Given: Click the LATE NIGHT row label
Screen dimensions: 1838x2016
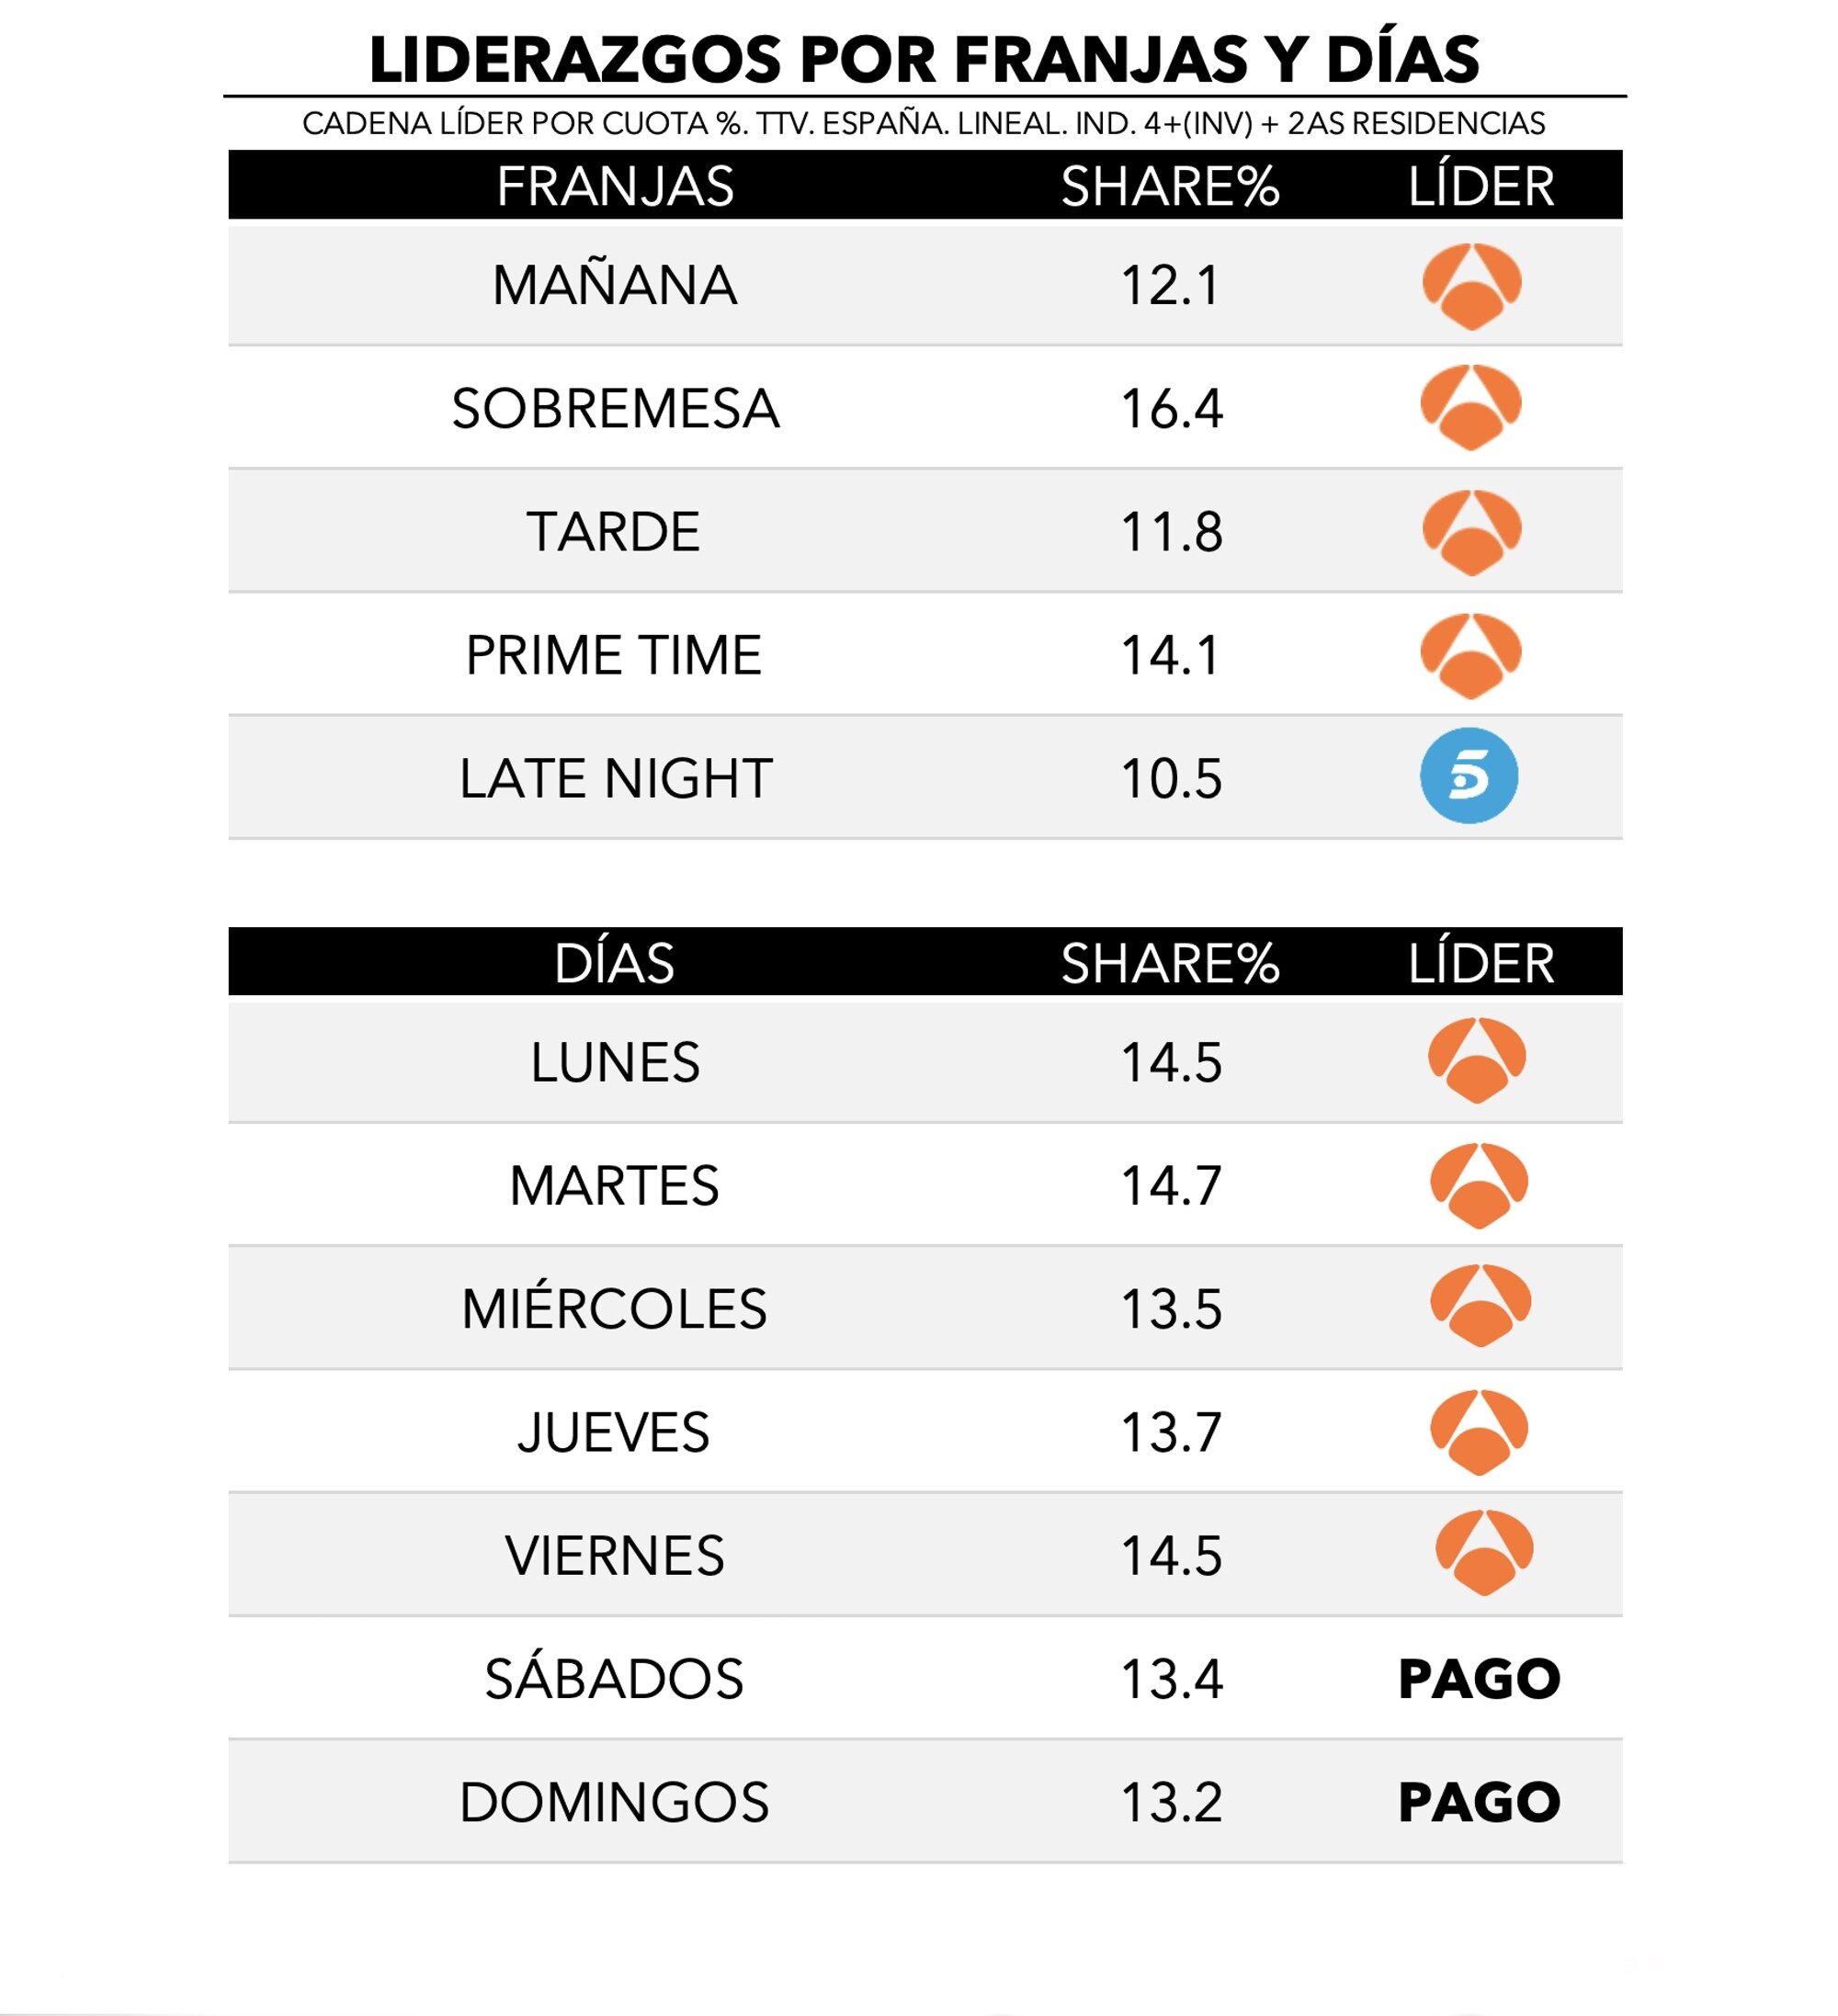Looking at the screenshot, I should pos(615,779).
